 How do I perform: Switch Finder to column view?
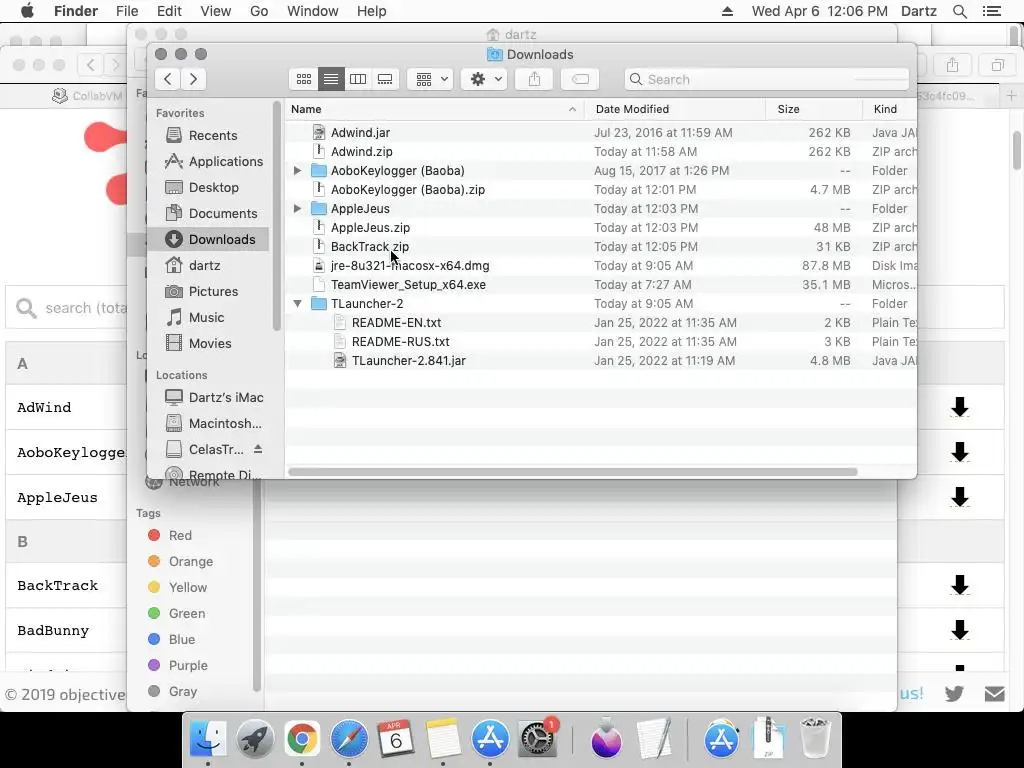(358, 79)
